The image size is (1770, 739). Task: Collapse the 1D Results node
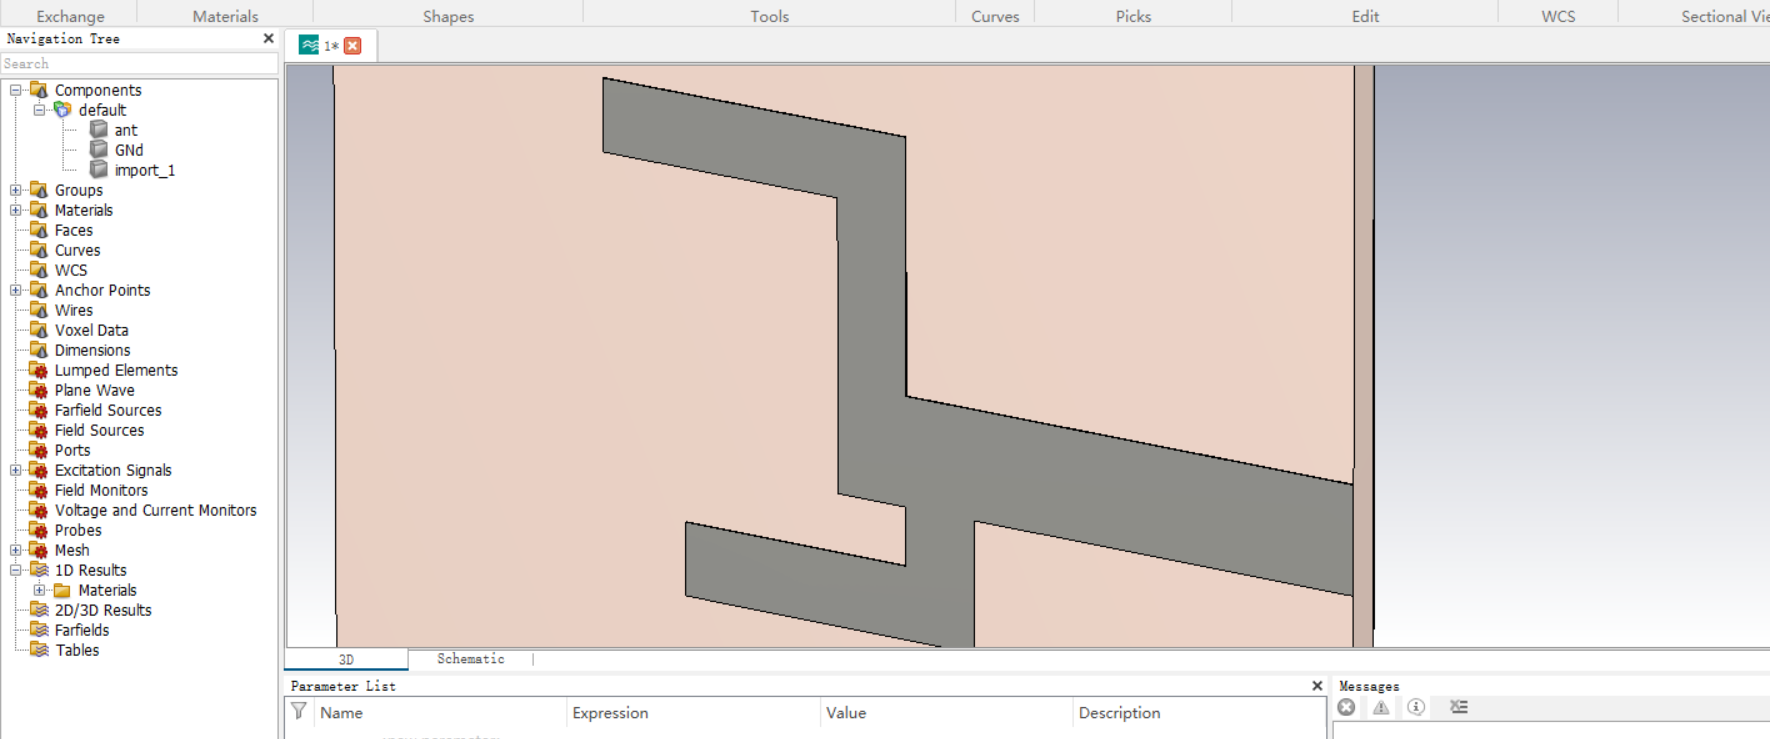click(16, 570)
